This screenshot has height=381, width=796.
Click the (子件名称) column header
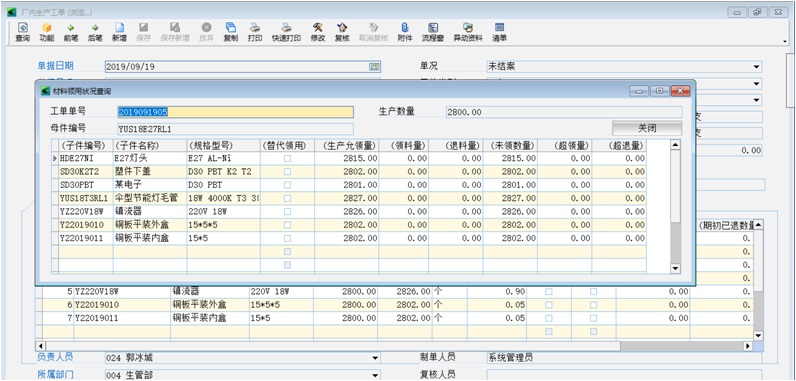click(x=150, y=146)
